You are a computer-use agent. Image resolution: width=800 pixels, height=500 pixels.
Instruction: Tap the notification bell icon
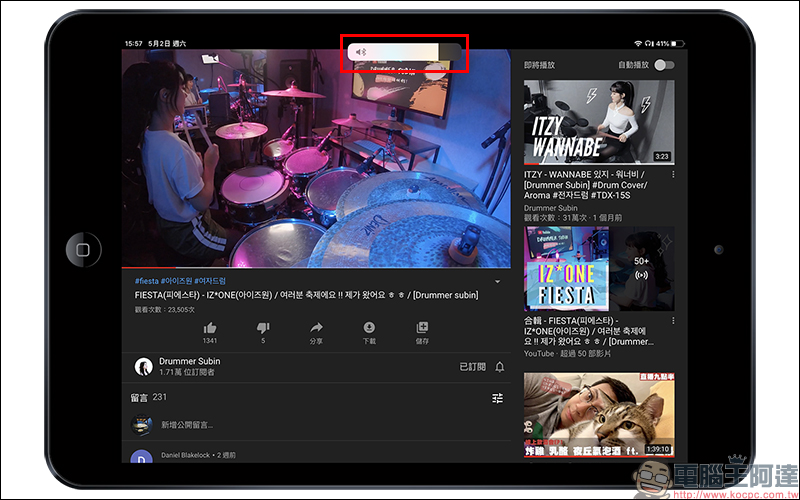pyautogui.click(x=499, y=367)
